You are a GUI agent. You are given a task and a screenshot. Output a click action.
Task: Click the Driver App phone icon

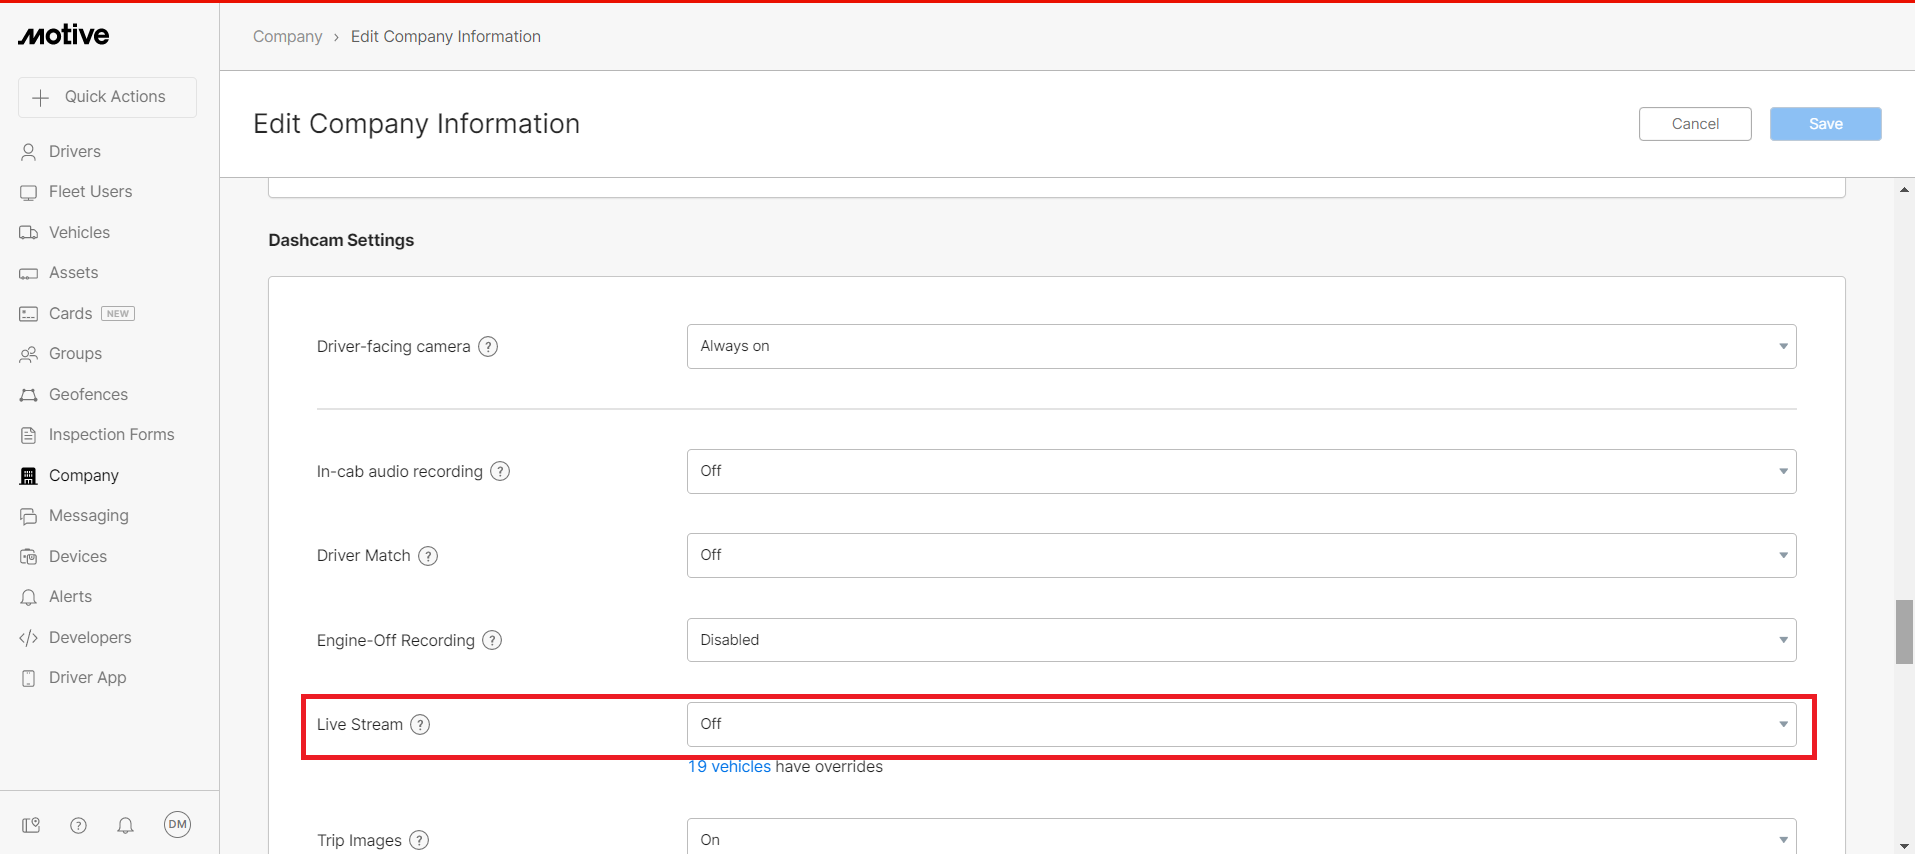(29, 678)
